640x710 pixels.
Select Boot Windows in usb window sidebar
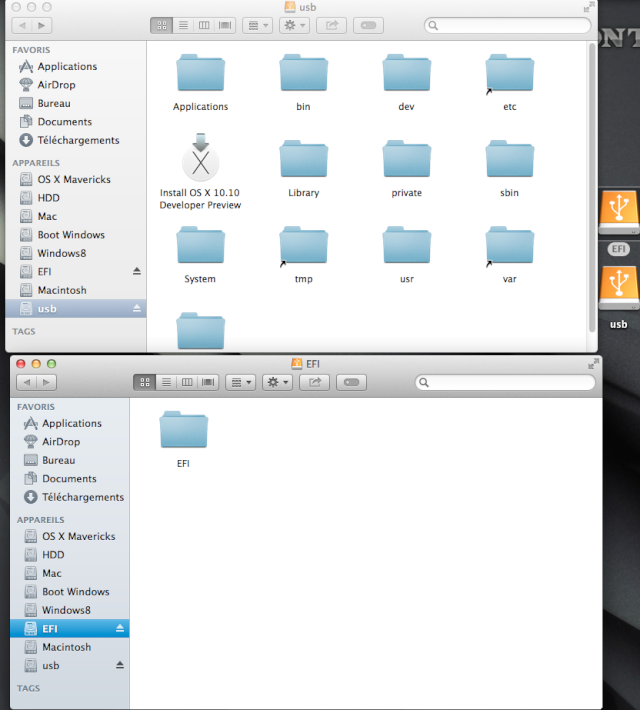(76, 235)
